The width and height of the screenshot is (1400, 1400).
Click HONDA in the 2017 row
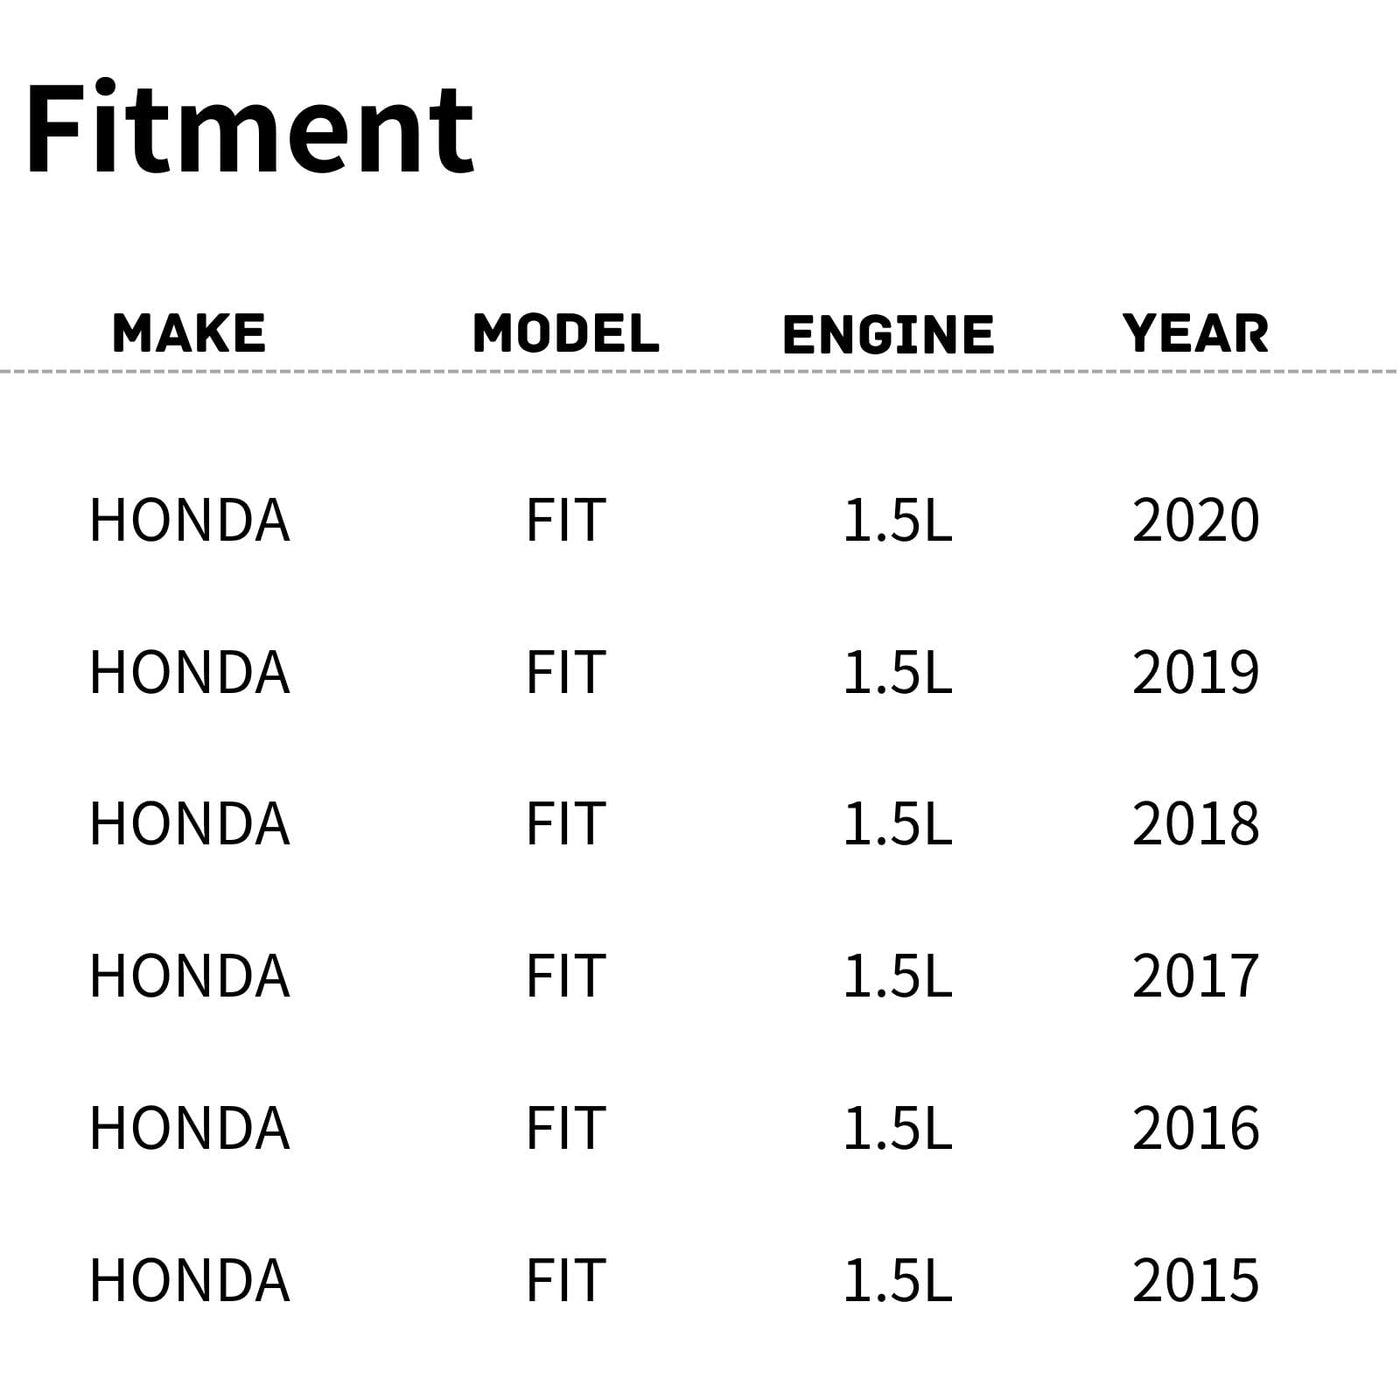(x=189, y=977)
